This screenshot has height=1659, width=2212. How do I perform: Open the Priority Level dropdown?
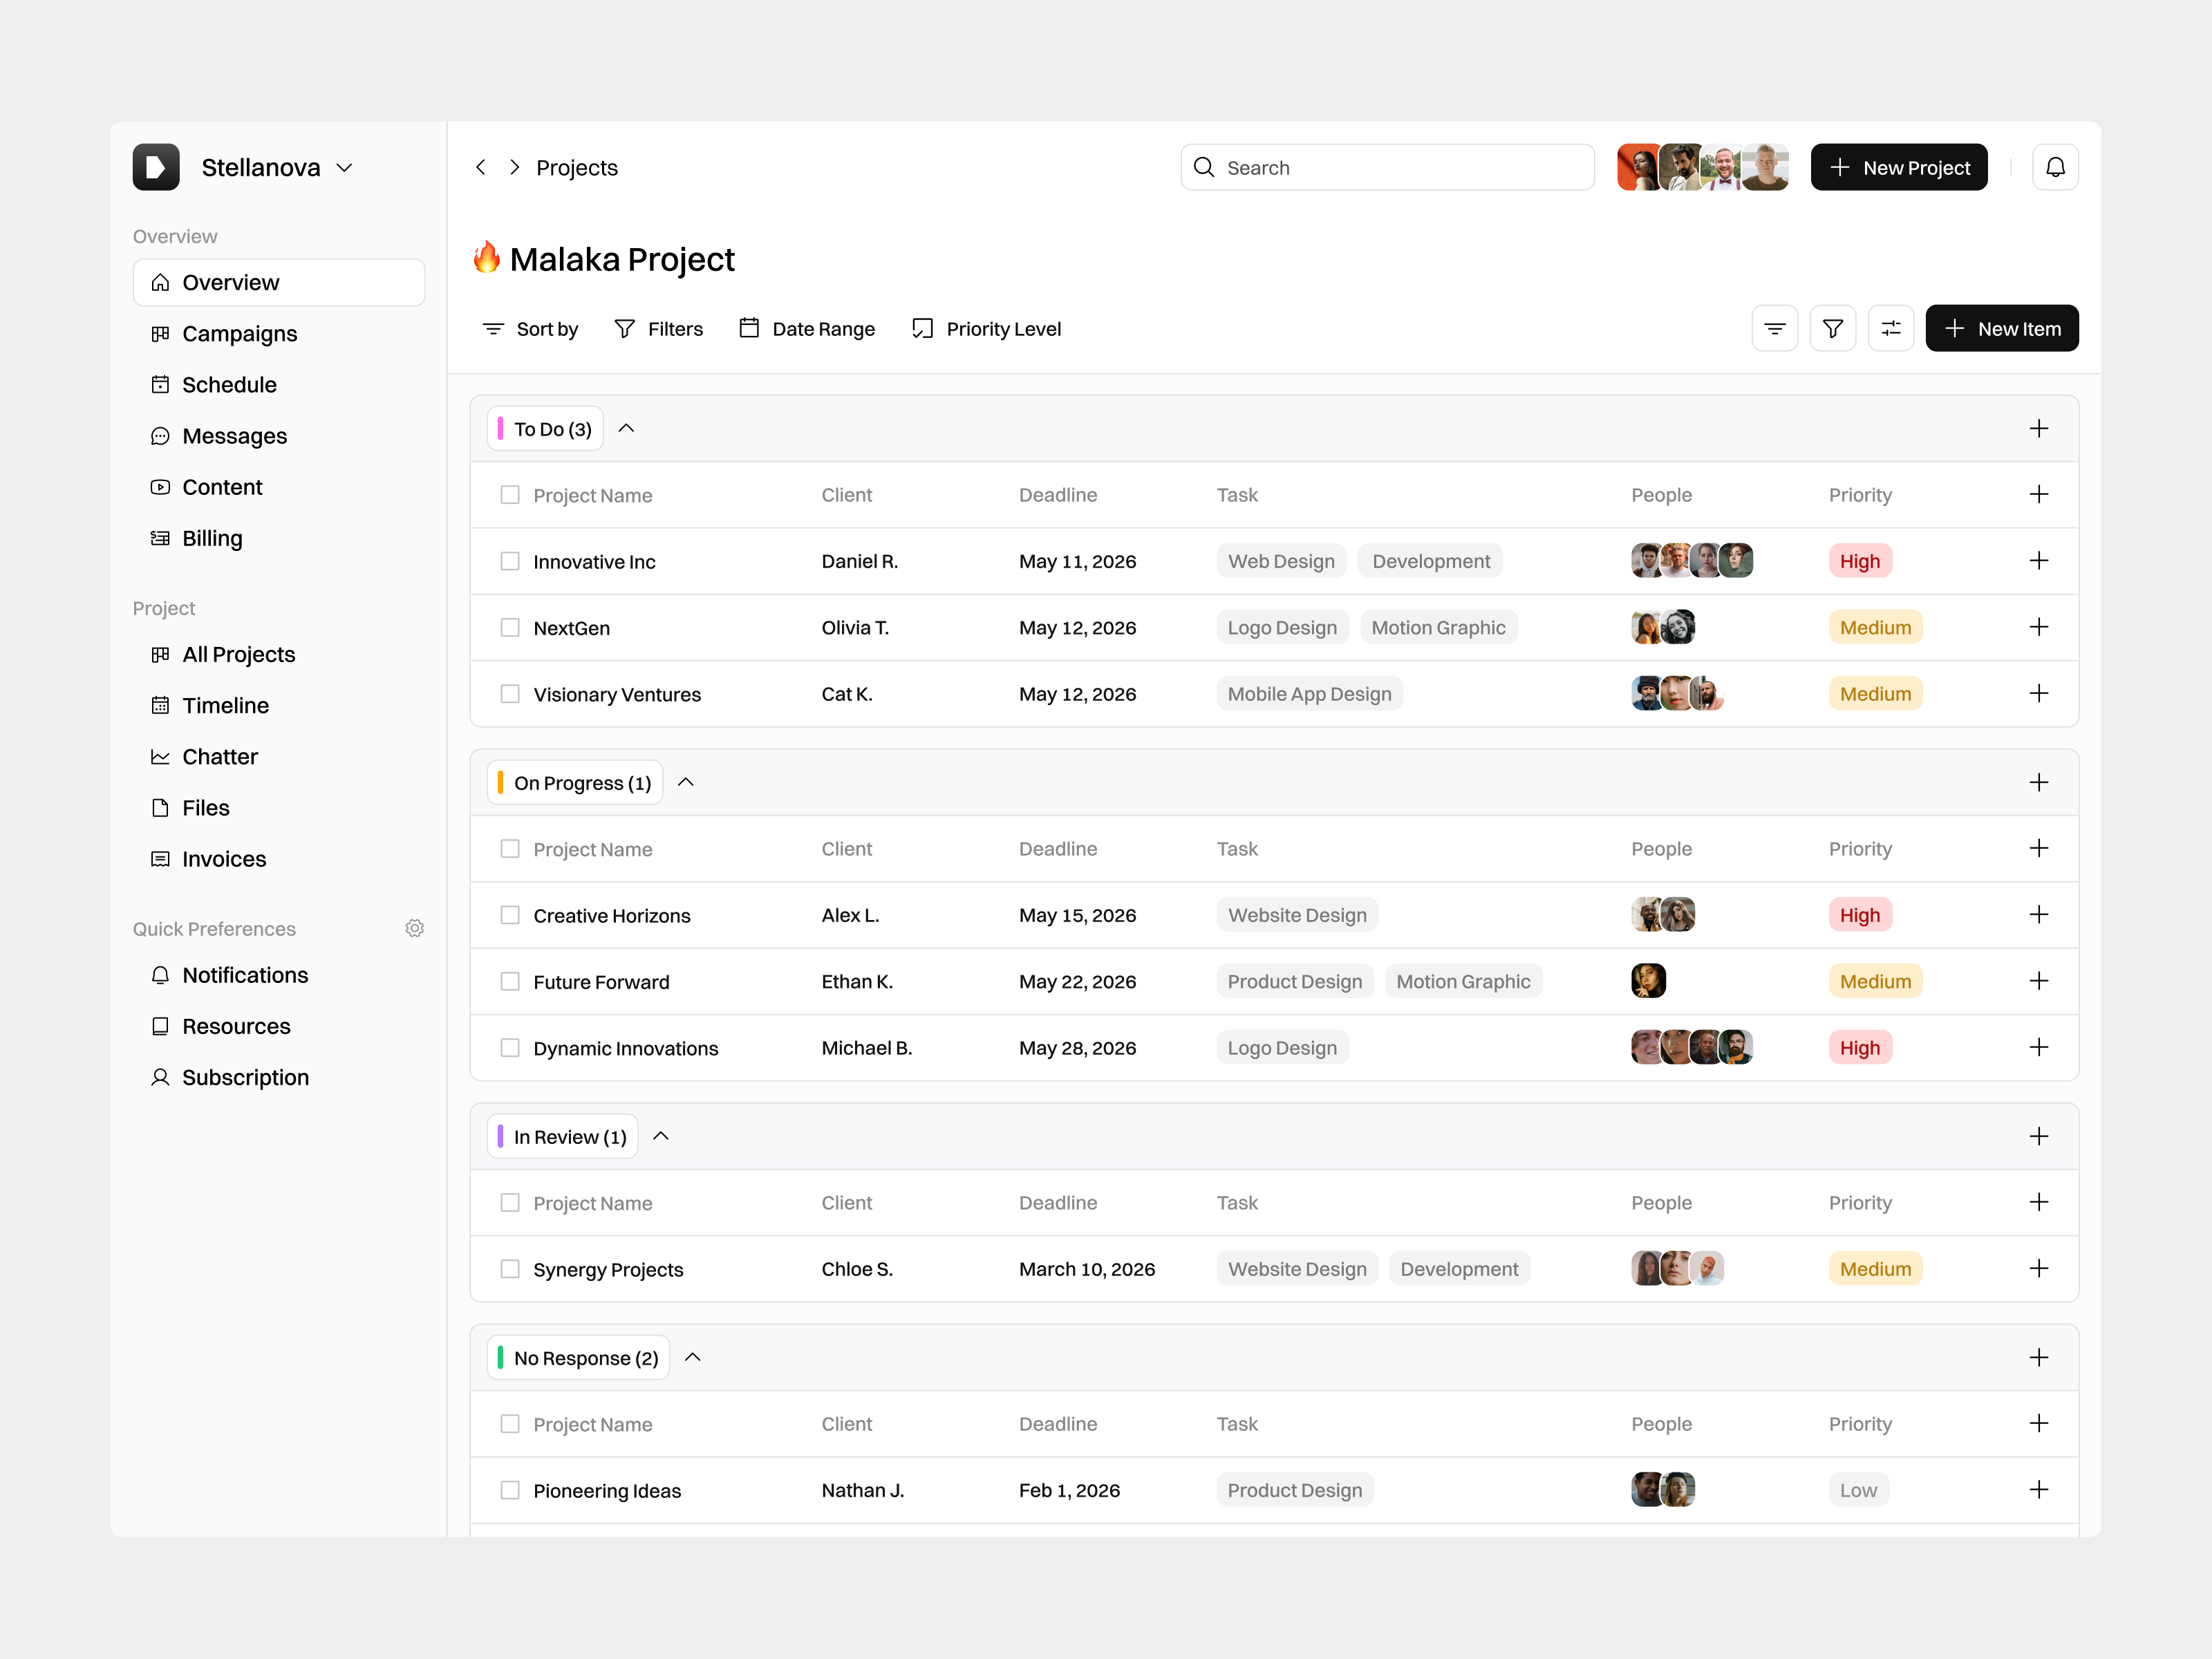pyautogui.click(x=986, y=328)
